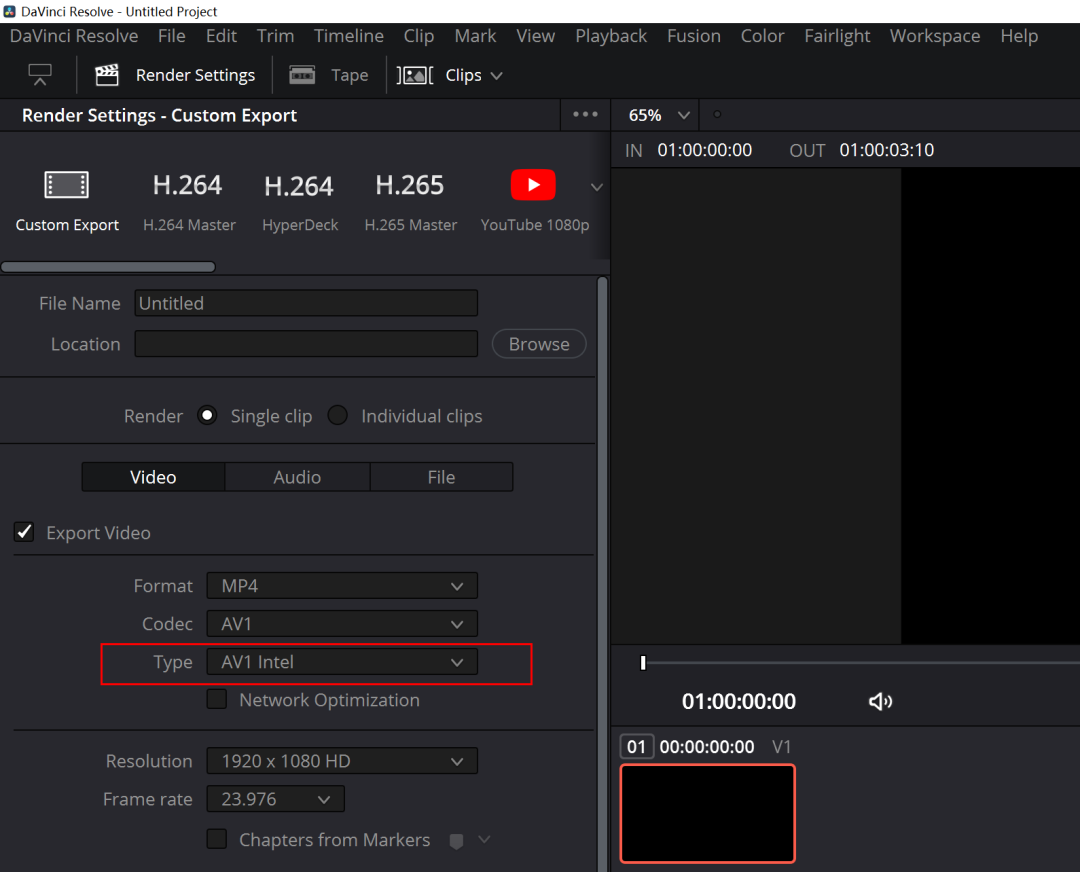Open the Codec dropdown showing AV1
1080x872 pixels.
tap(342, 623)
